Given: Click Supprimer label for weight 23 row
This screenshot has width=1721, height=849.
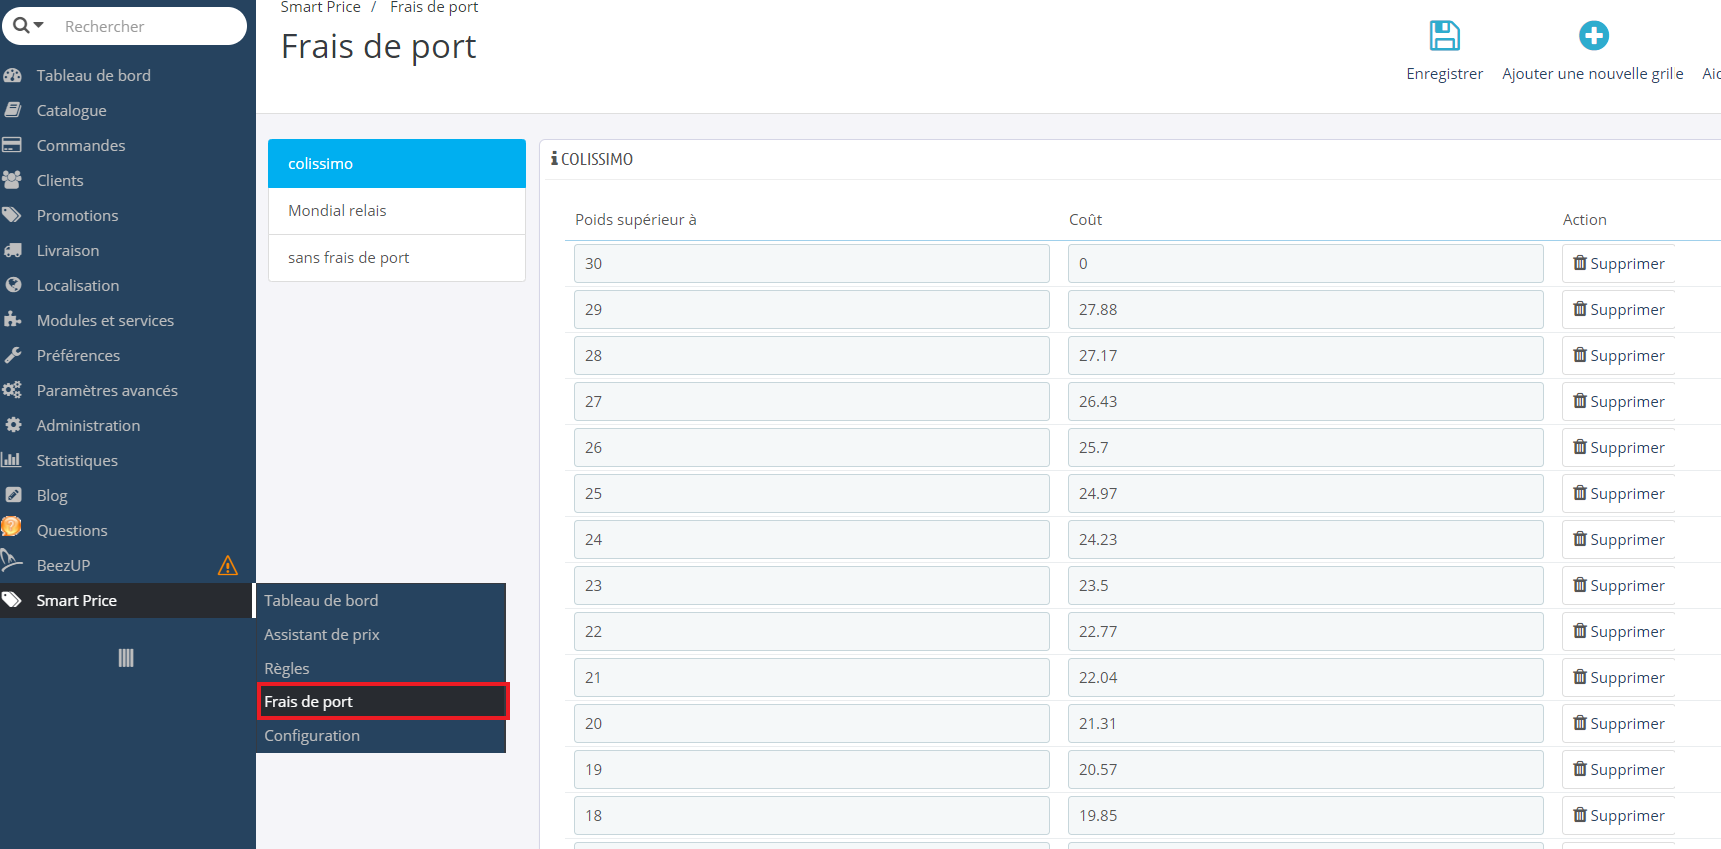Looking at the screenshot, I should pyautogui.click(x=1627, y=586).
